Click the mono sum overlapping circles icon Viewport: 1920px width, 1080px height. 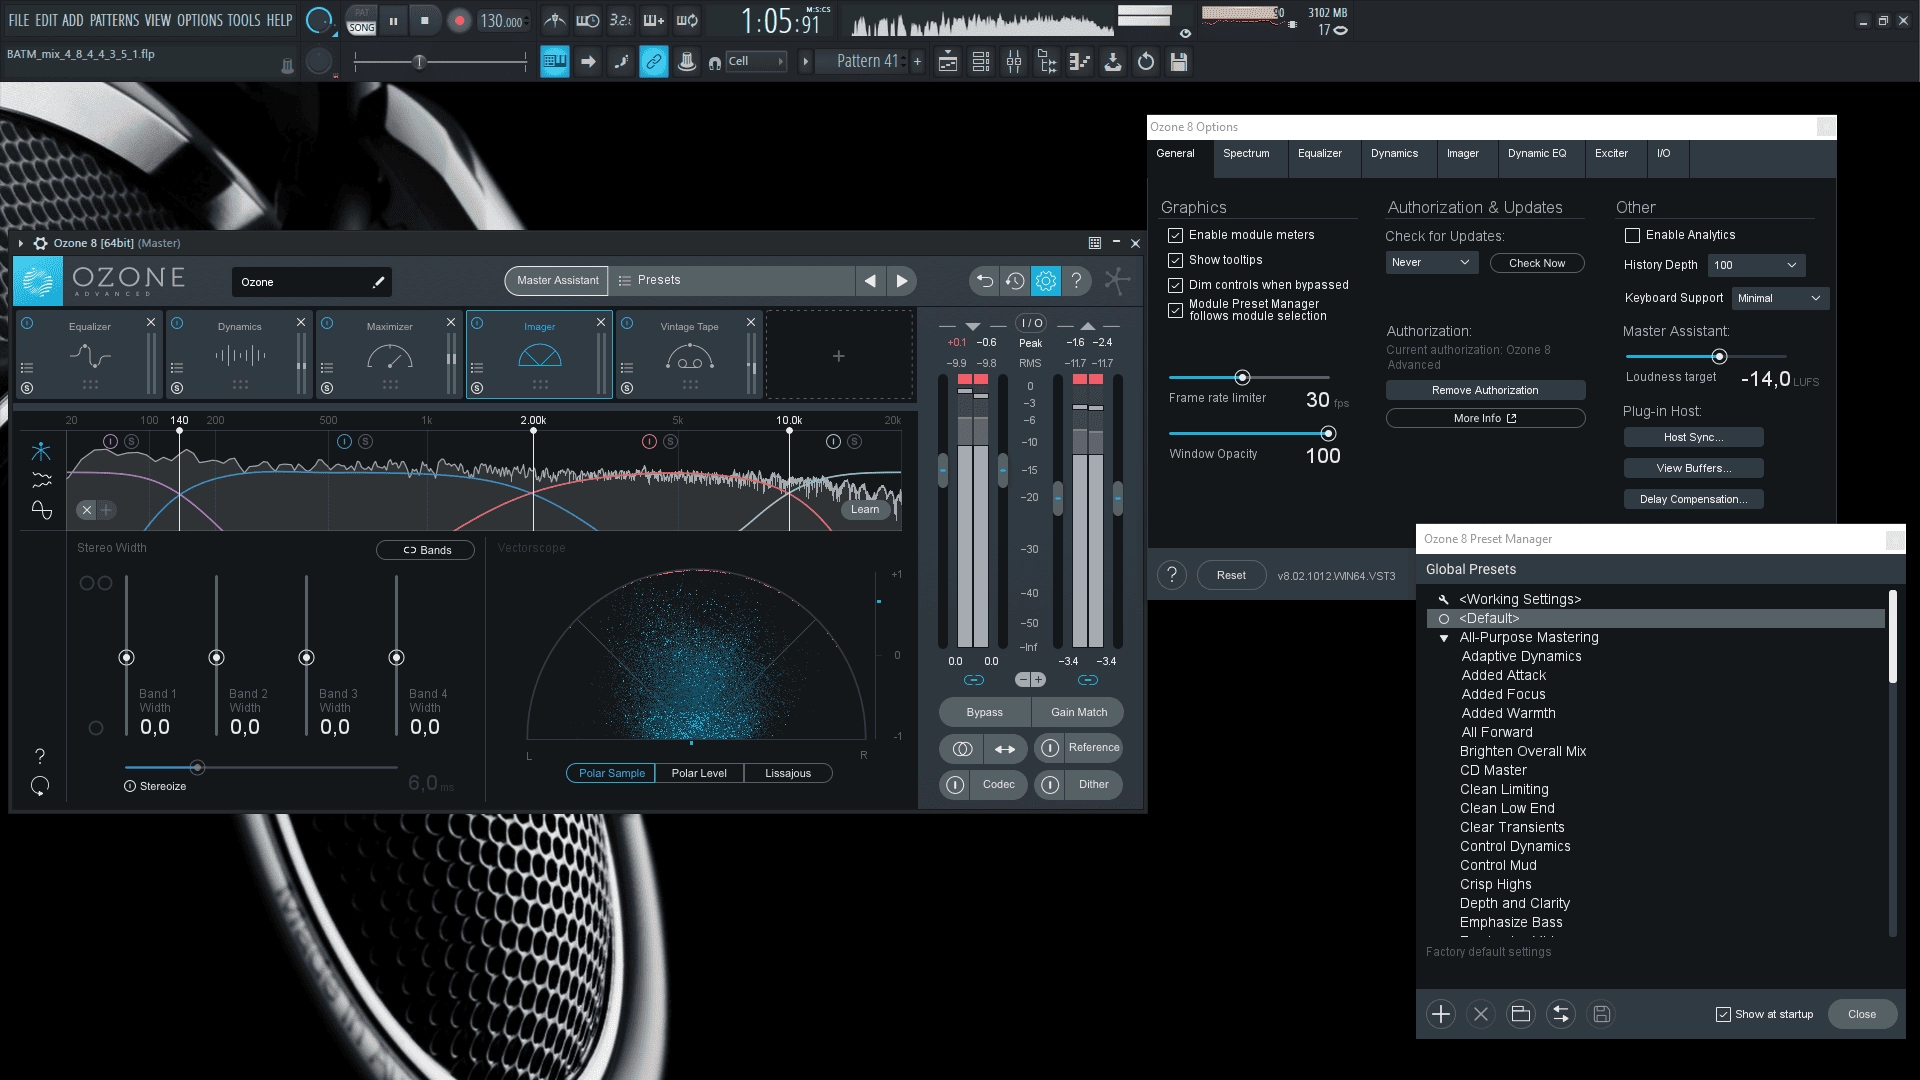tap(962, 749)
